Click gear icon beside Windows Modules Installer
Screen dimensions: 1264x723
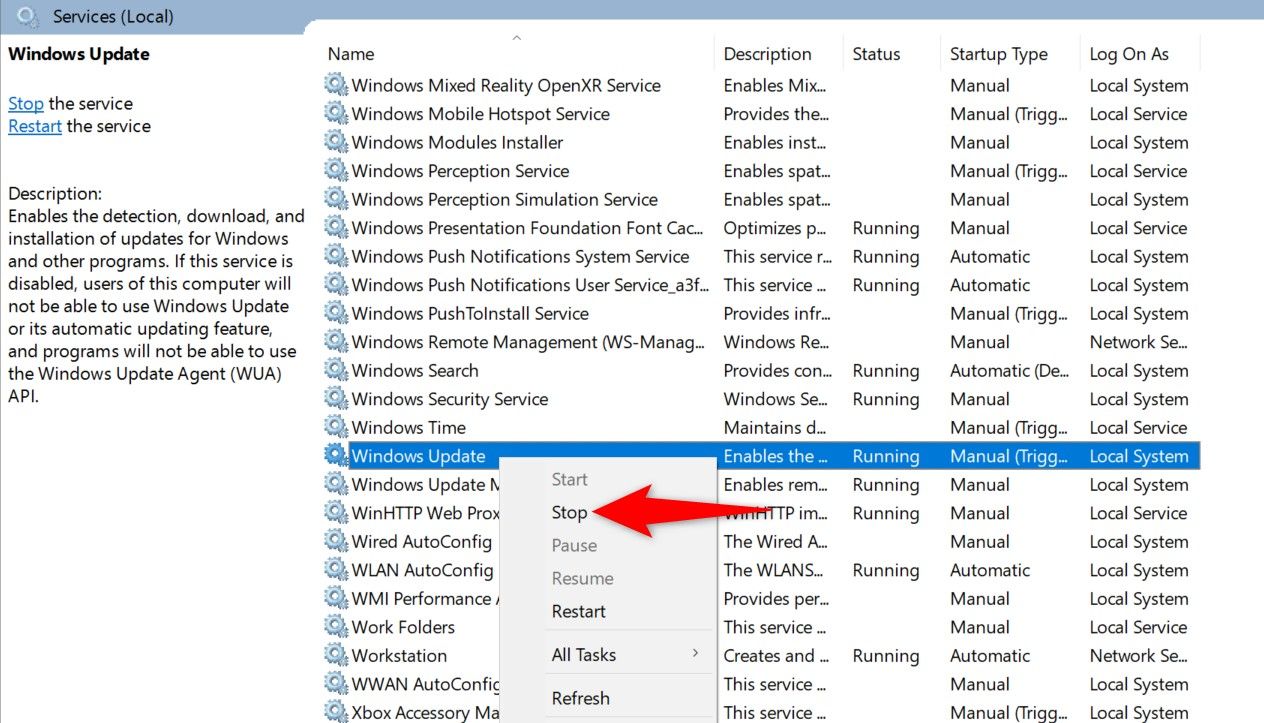pyautogui.click(x=336, y=142)
